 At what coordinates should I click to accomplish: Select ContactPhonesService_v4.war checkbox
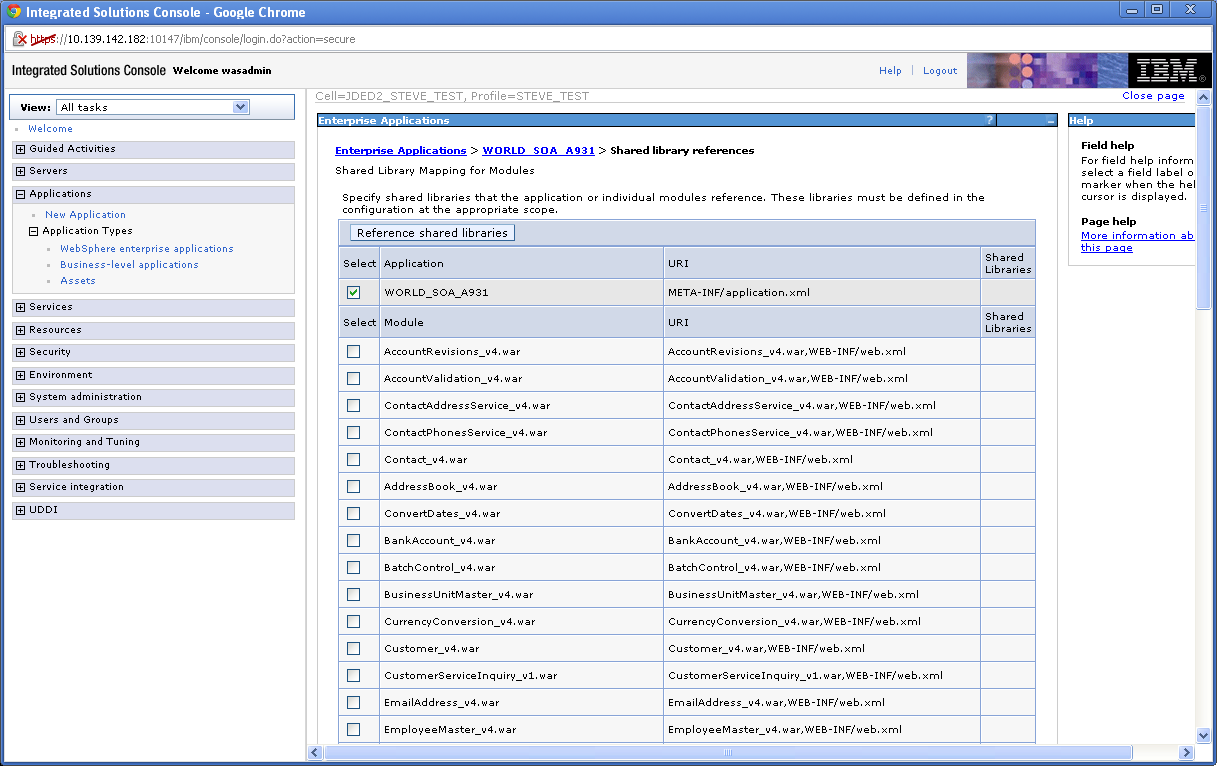353,433
